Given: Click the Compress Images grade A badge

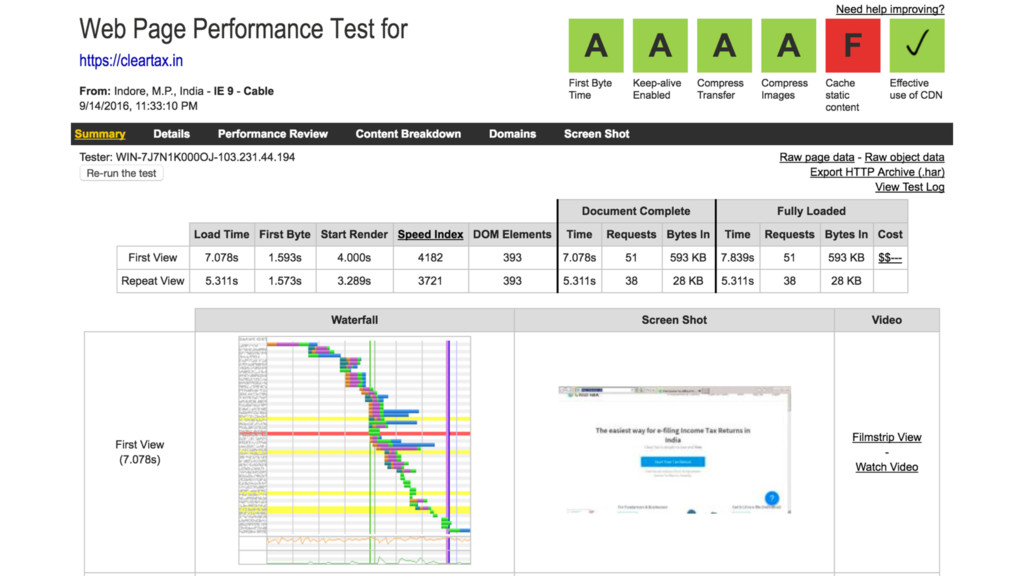Looking at the screenshot, I should [788, 45].
